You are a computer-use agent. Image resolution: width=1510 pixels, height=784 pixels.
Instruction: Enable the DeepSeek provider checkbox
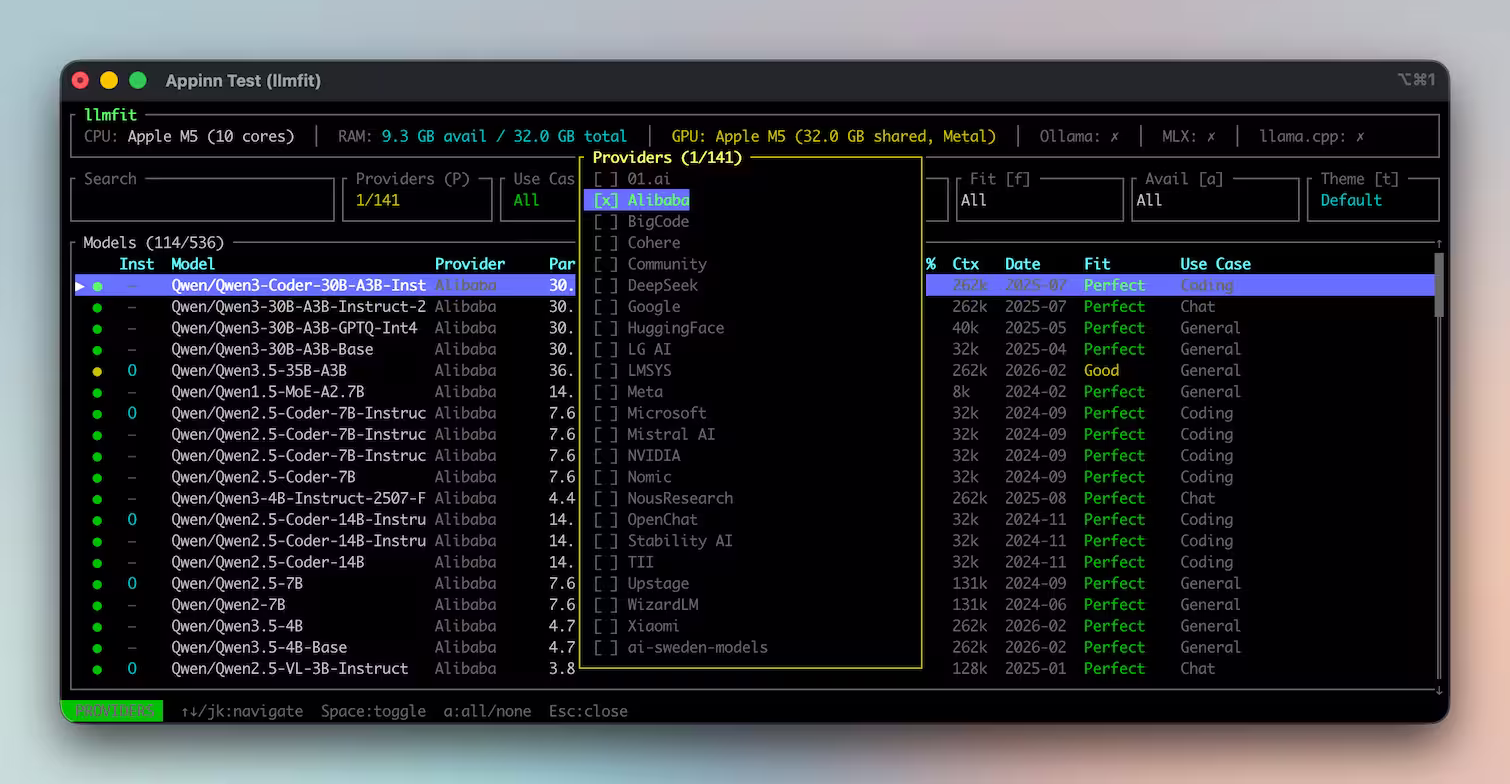tap(606, 286)
